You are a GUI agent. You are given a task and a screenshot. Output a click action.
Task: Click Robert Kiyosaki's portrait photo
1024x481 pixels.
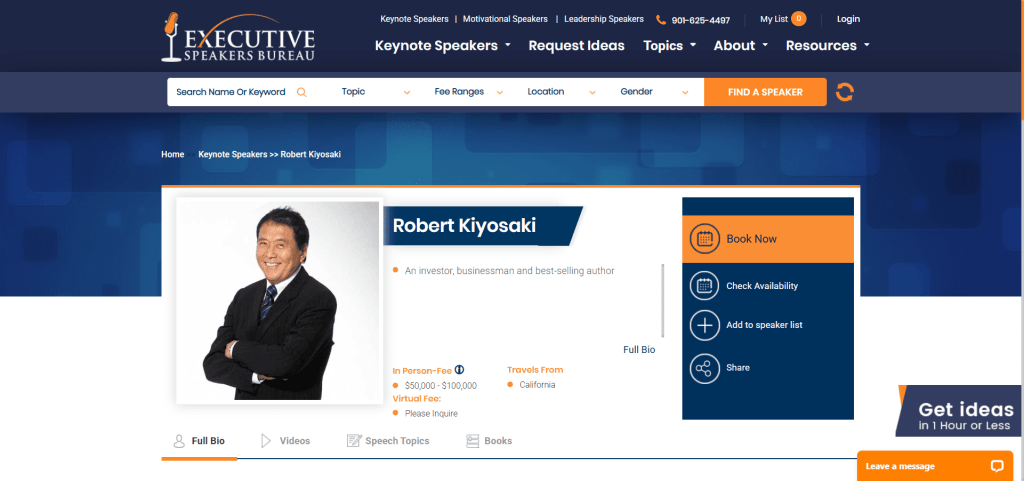coord(280,300)
